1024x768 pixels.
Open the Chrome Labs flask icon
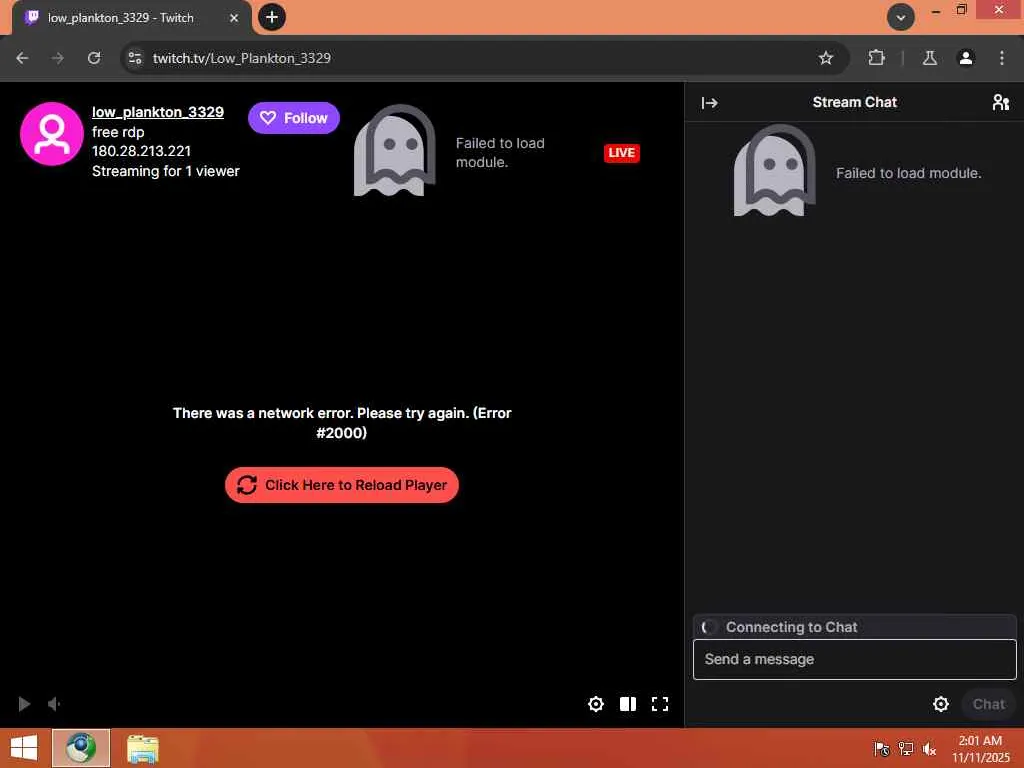(929, 58)
